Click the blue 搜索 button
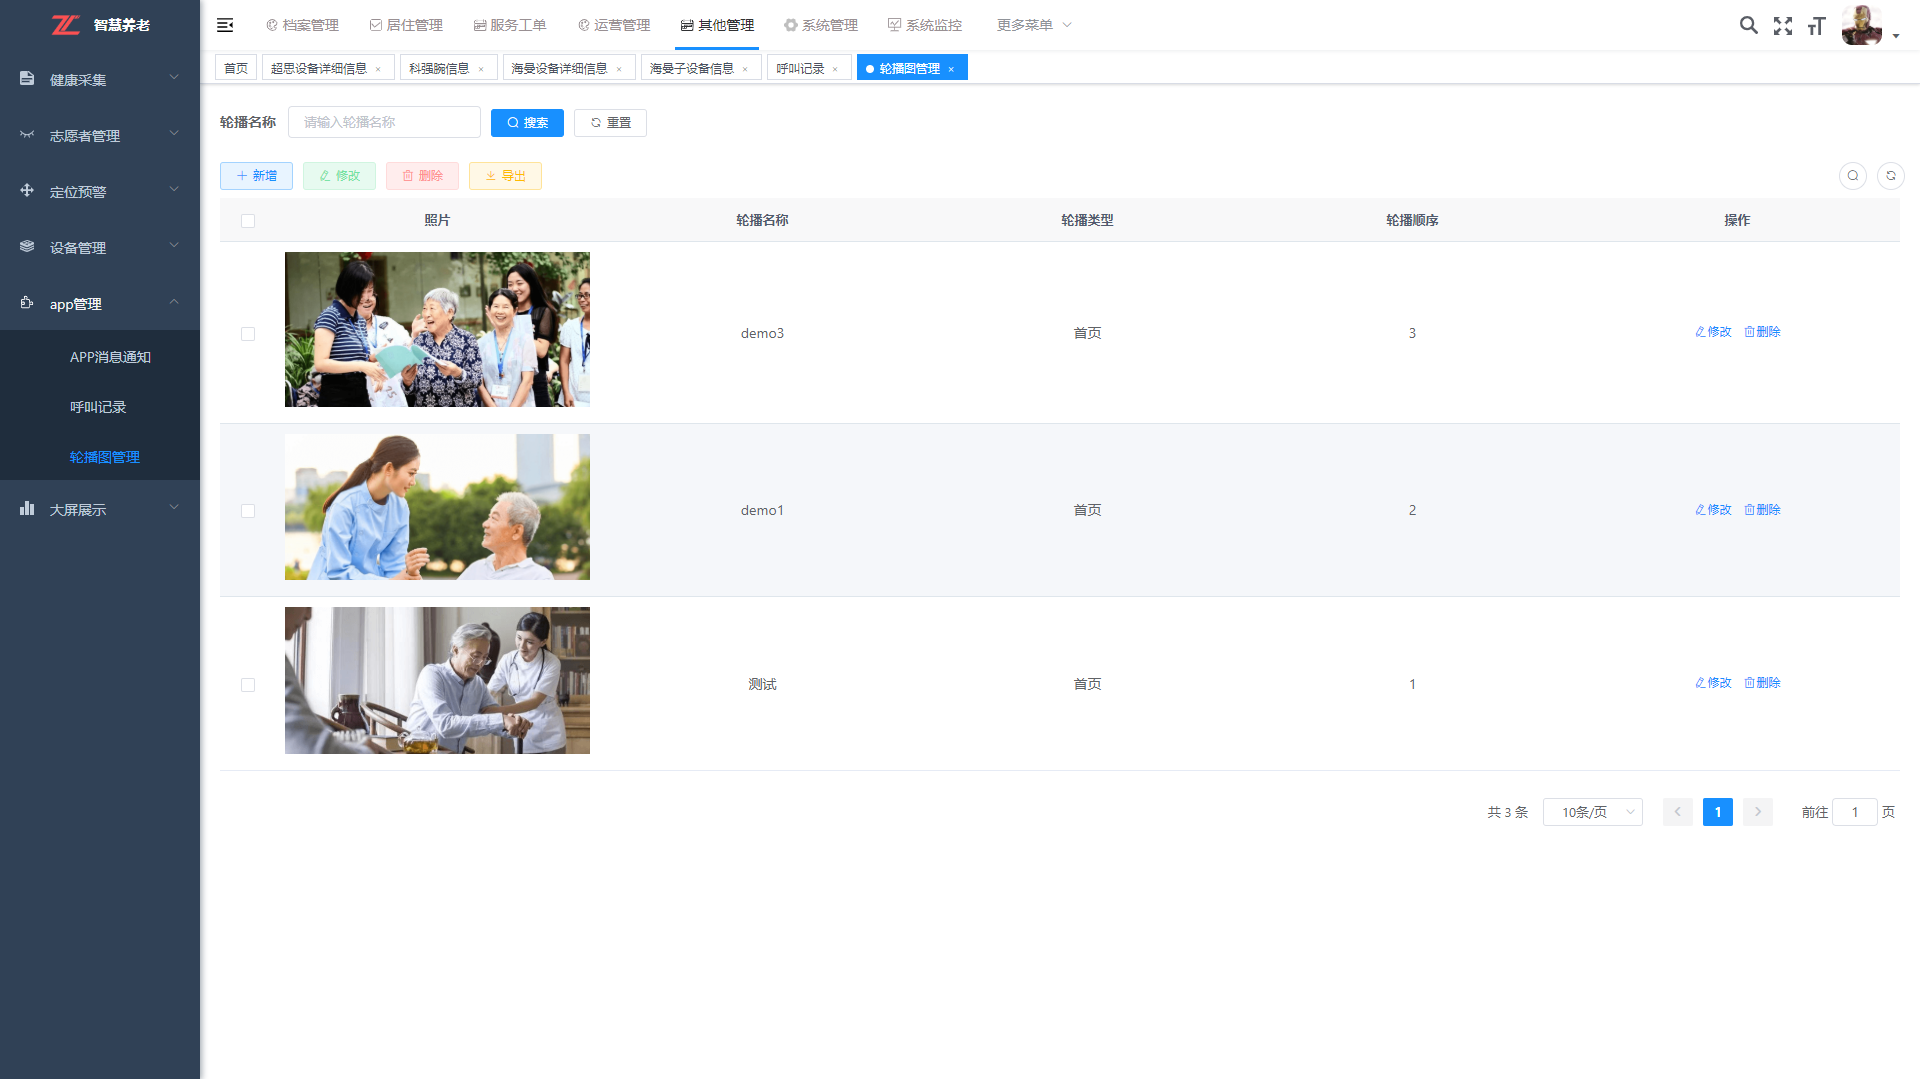The height and width of the screenshot is (1079, 1920). [527, 123]
